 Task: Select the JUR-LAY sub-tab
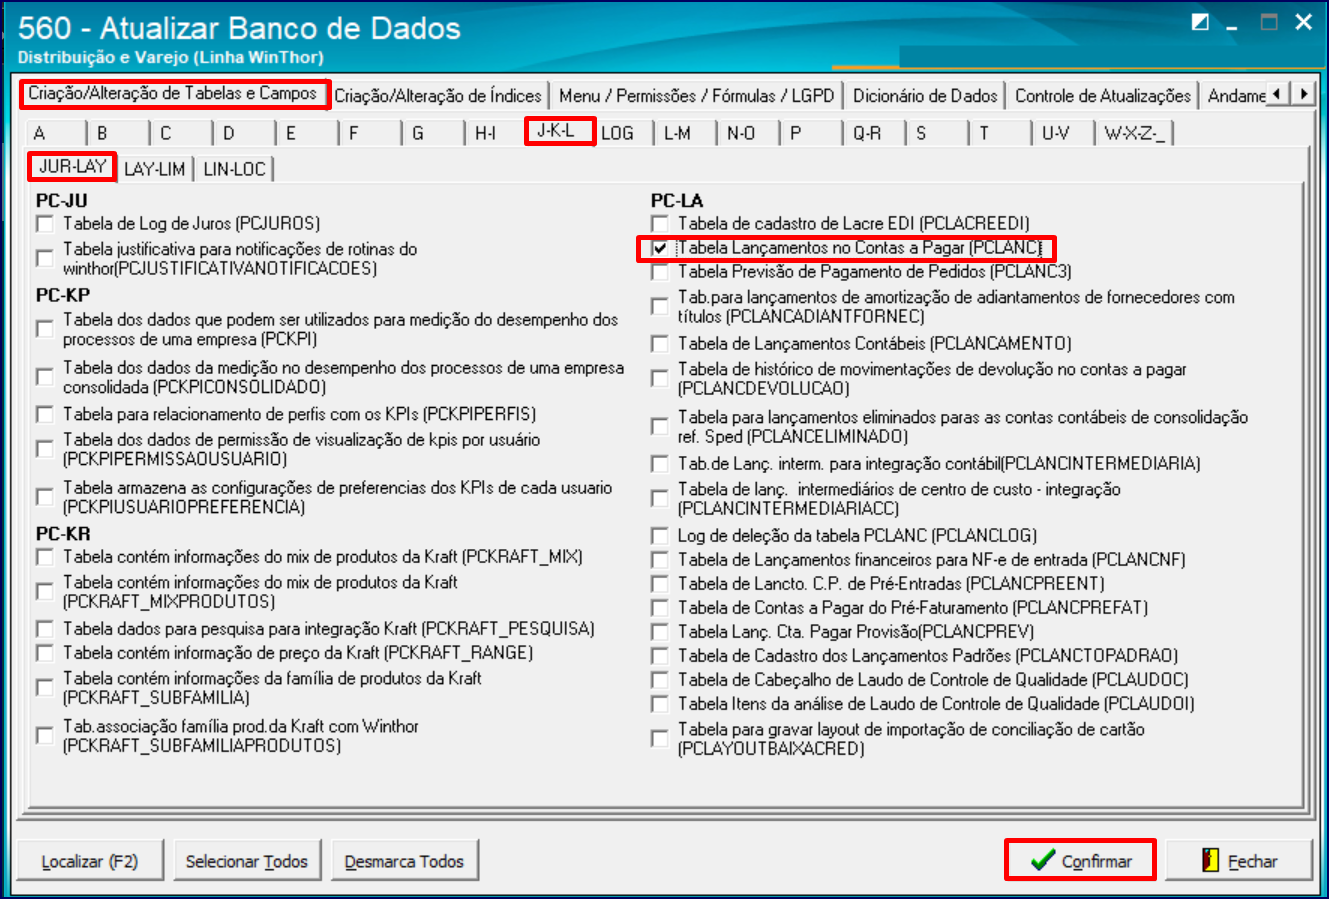pos(73,166)
